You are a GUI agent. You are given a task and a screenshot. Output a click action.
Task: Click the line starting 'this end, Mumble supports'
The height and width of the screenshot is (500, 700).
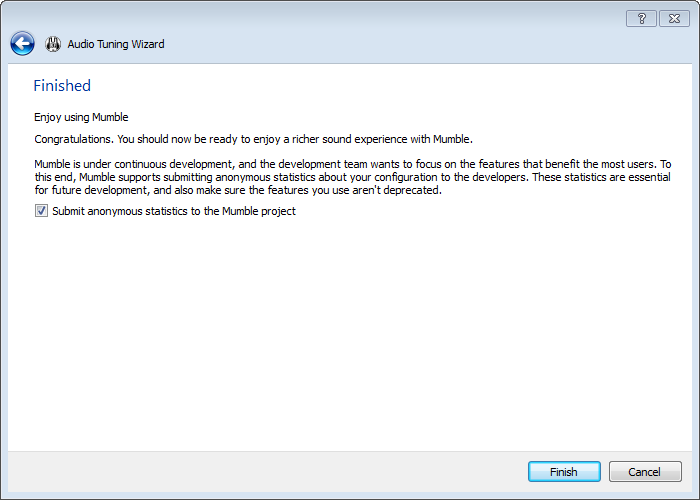tap(353, 177)
